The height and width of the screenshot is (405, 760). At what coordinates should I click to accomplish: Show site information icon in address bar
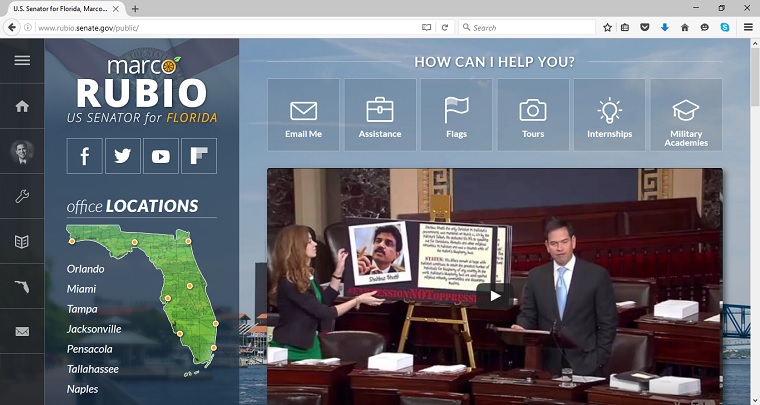[28, 28]
